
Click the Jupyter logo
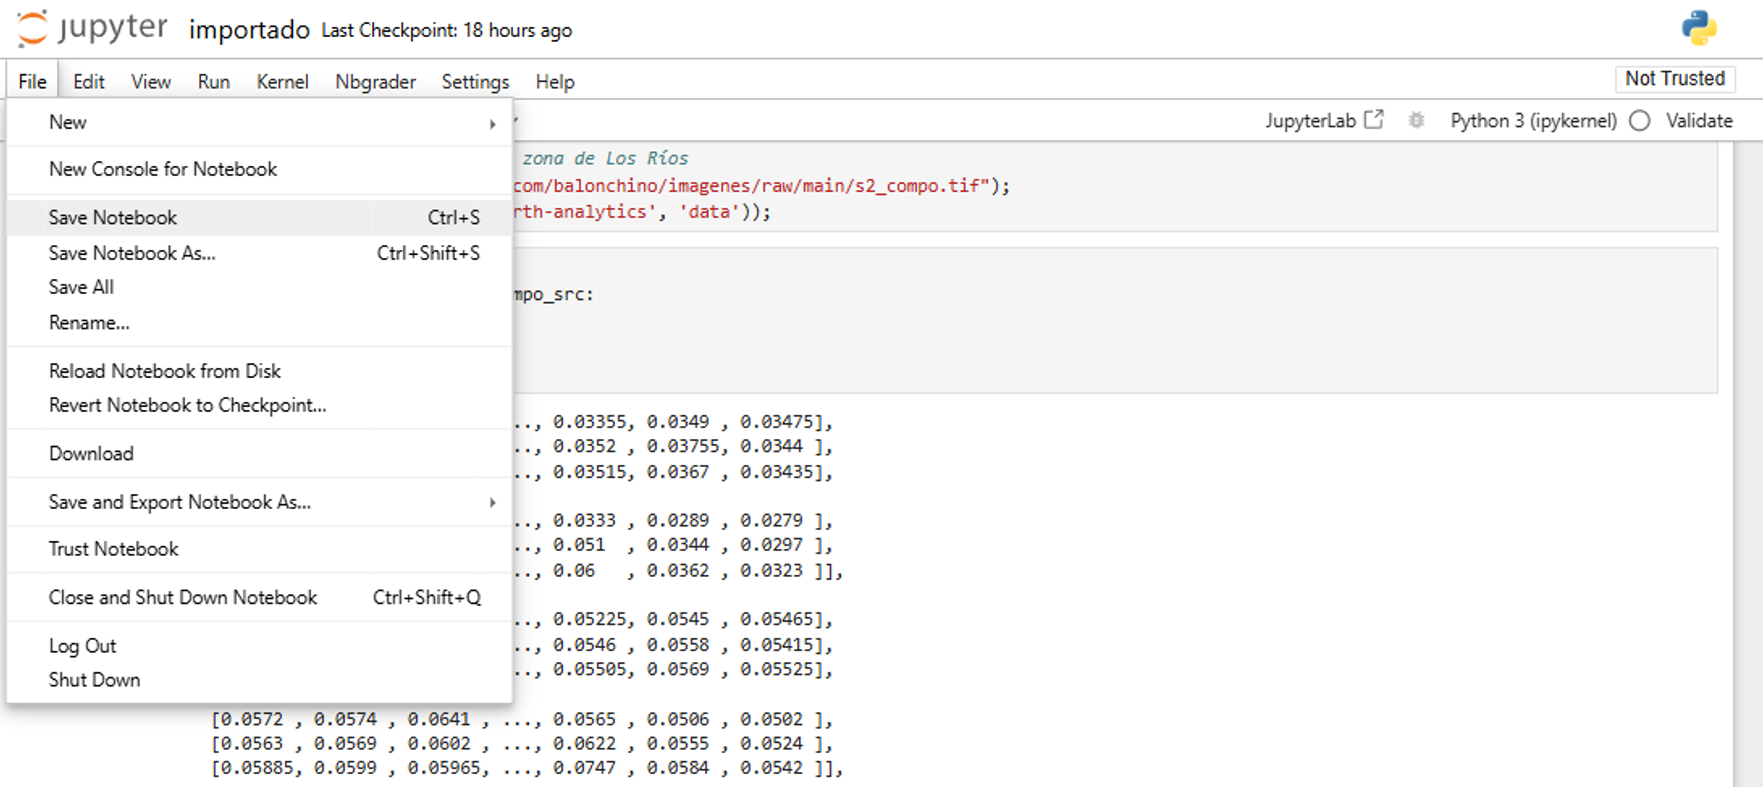[x=92, y=29]
